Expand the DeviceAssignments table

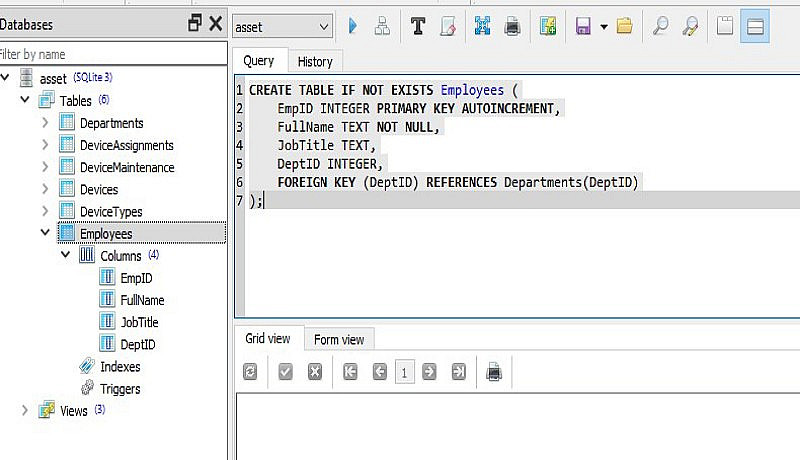point(45,145)
